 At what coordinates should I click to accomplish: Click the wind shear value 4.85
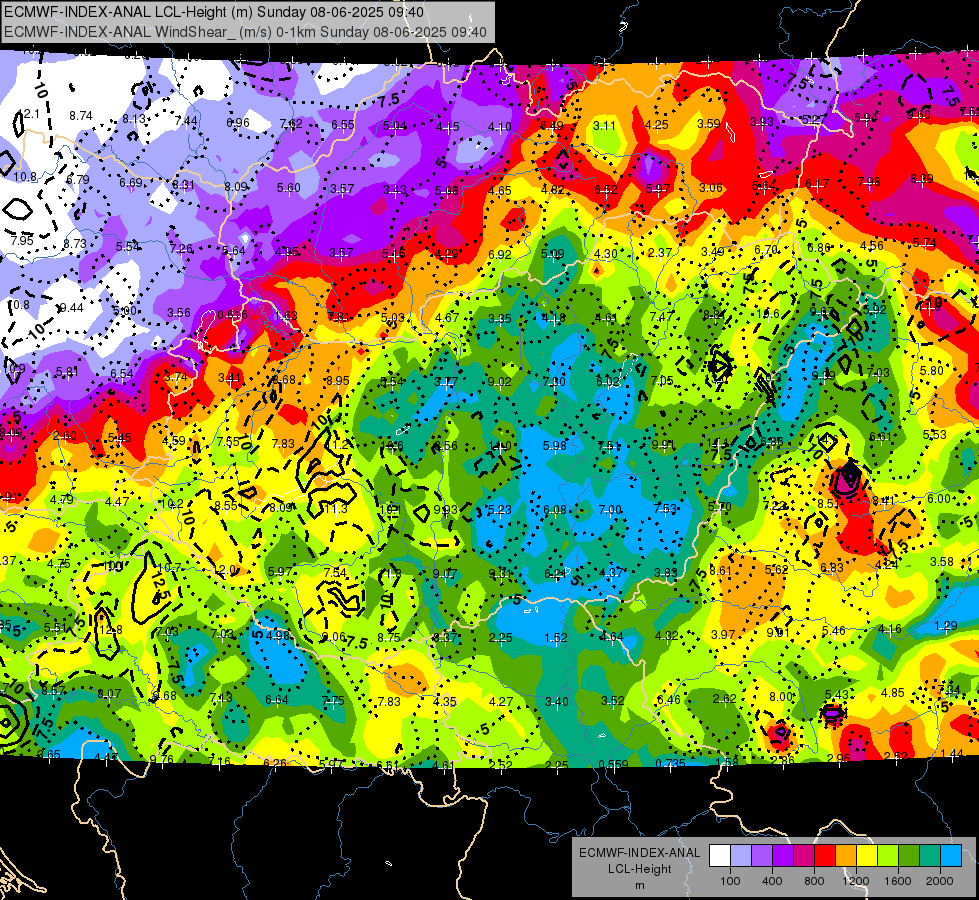point(892,692)
